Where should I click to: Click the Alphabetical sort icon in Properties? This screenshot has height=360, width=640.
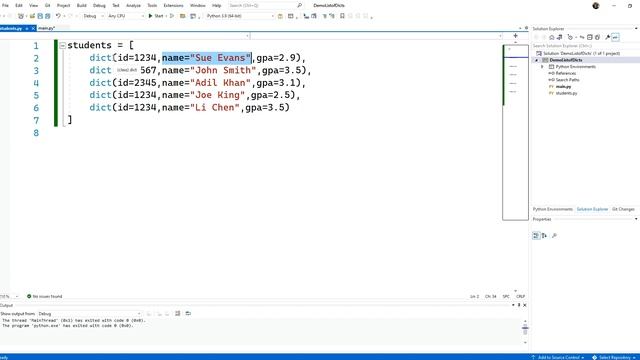(x=544, y=236)
